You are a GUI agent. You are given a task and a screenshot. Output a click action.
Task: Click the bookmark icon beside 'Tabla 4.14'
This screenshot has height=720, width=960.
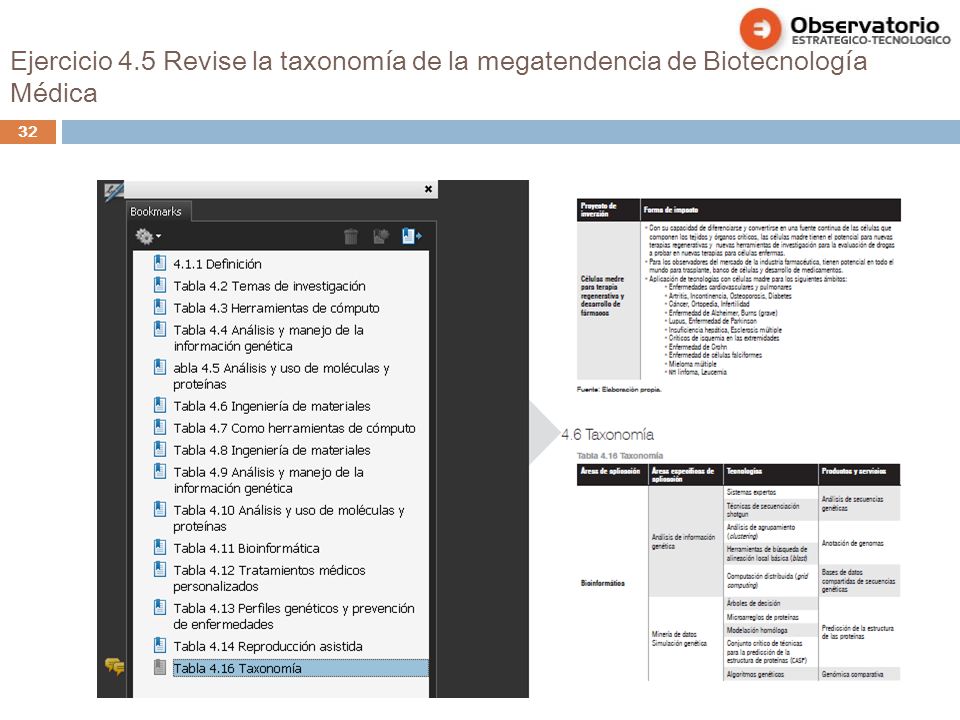(x=160, y=645)
